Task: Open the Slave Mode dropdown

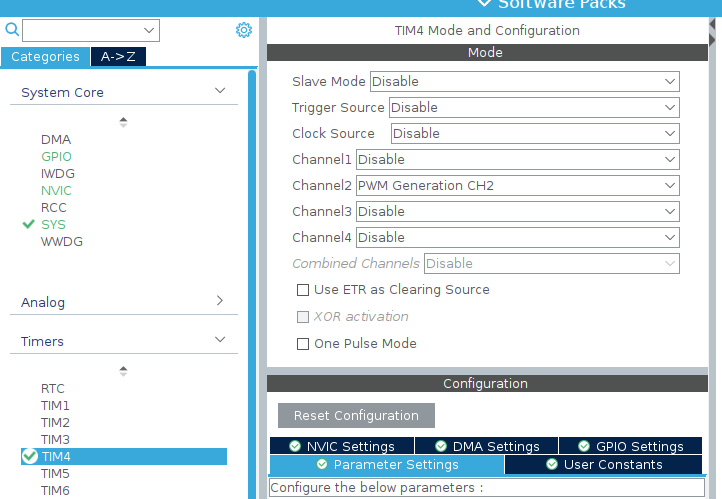Action: click(524, 81)
